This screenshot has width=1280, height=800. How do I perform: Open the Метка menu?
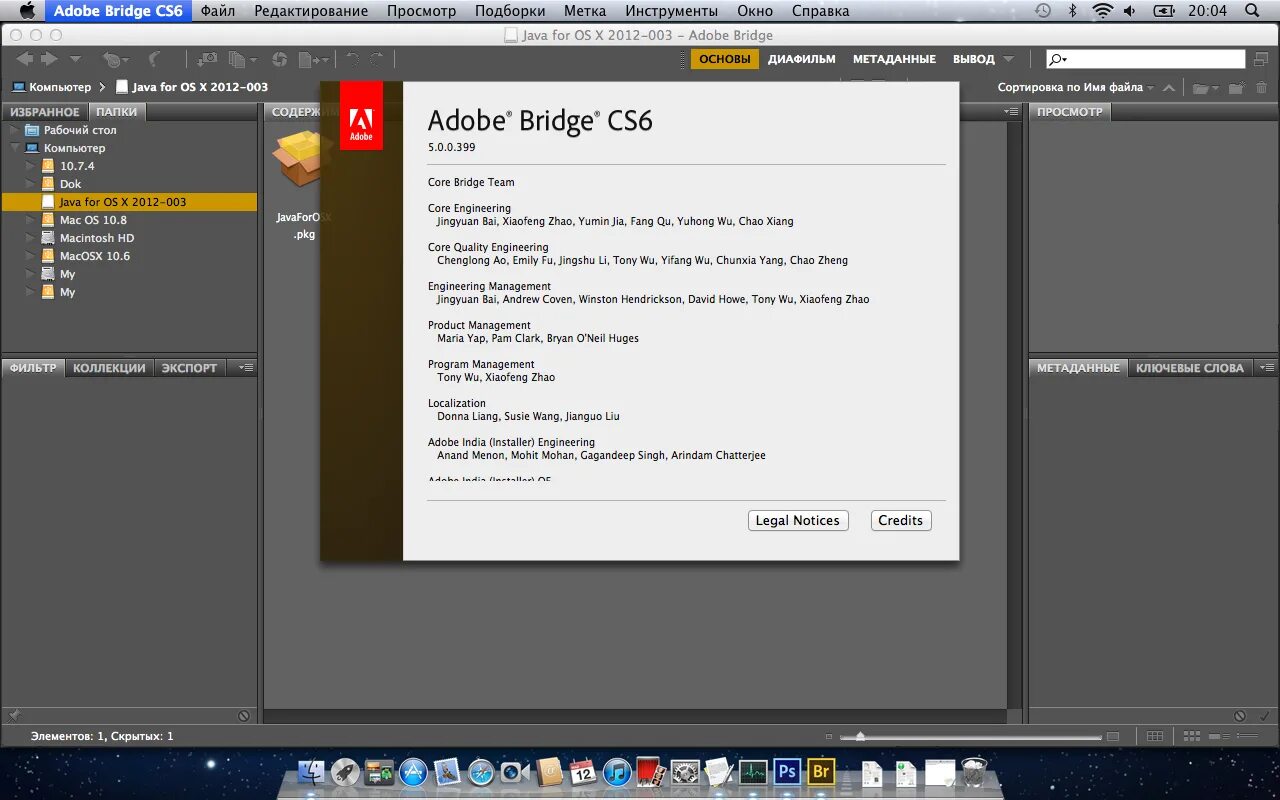(x=585, y=11)
